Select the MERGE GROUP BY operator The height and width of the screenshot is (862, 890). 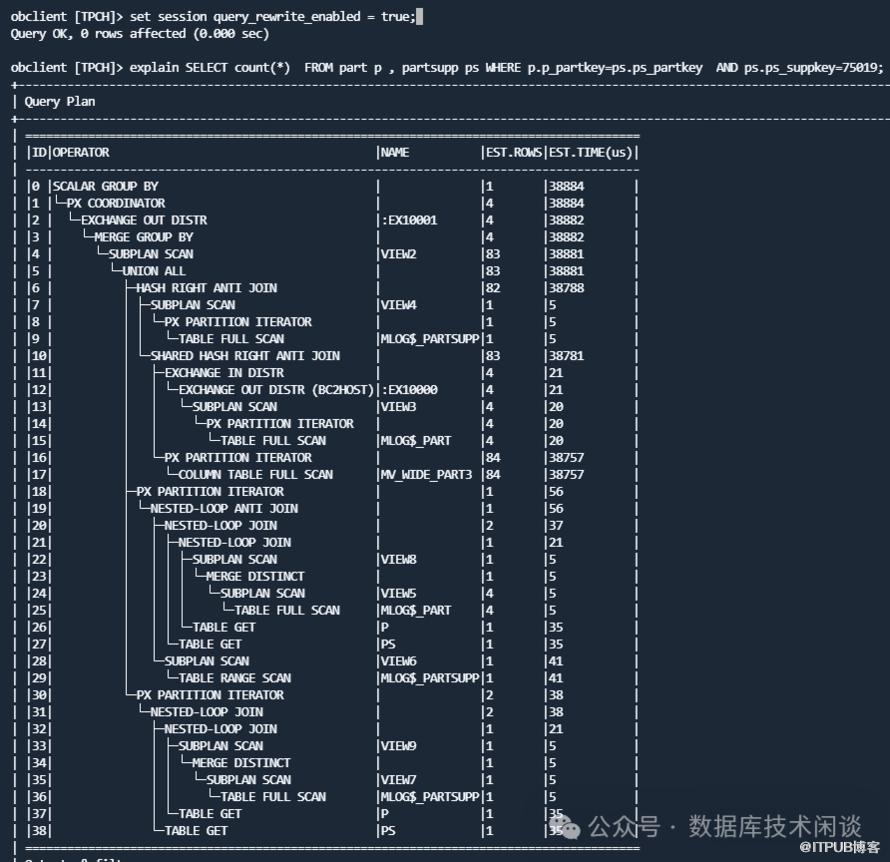(x=144, y=237)
